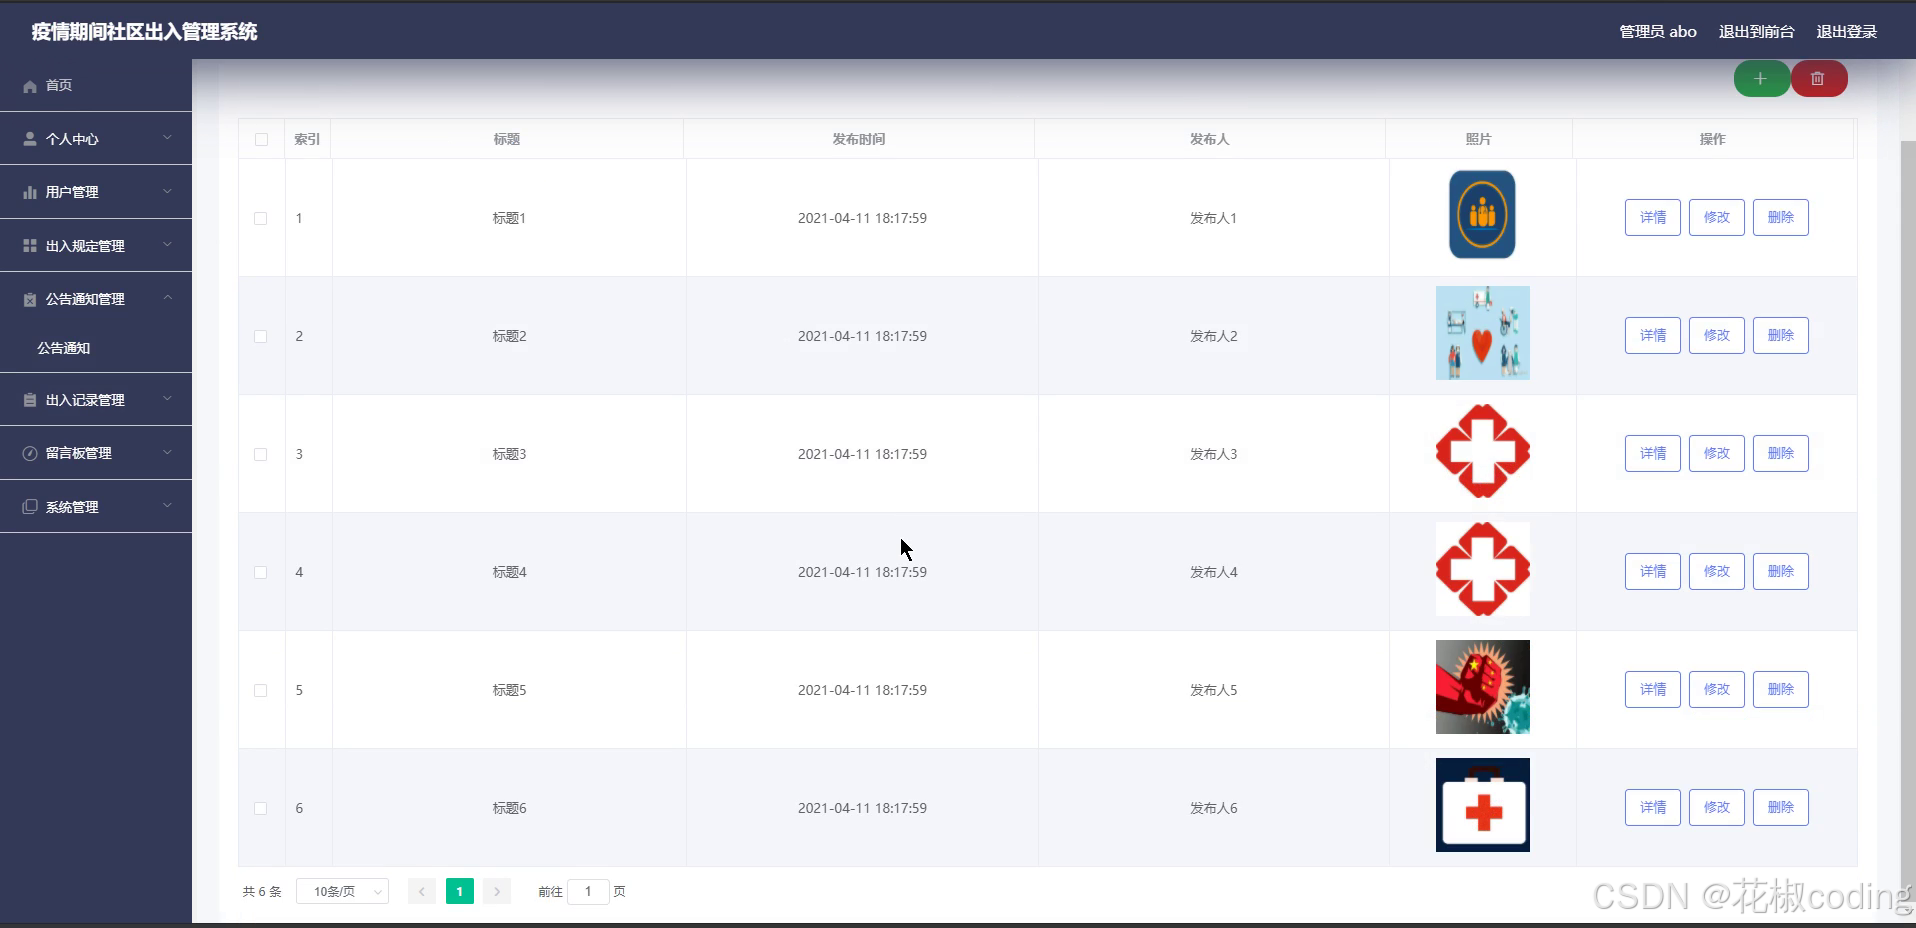Click the title 疫情期间社区出入管理系统

pos(144,32)
